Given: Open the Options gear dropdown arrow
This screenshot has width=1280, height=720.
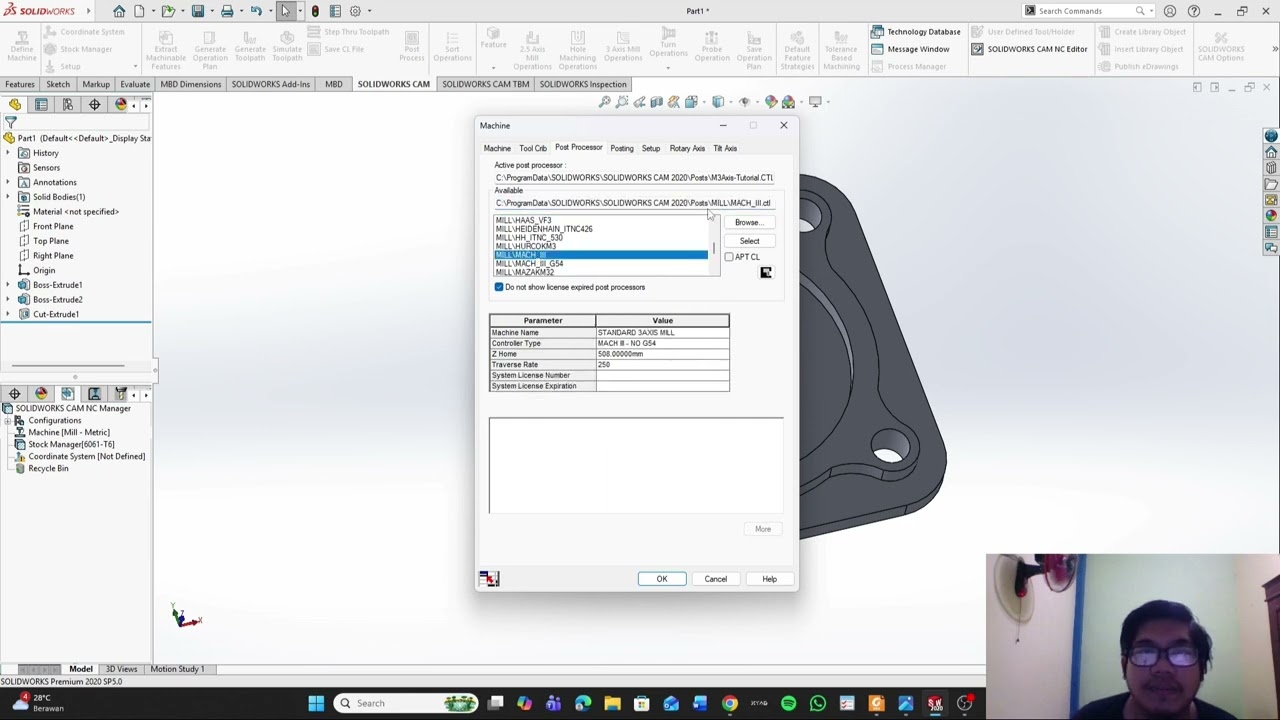Looking at the screenshot, I should pyautogui.click(x=369, y=11).
